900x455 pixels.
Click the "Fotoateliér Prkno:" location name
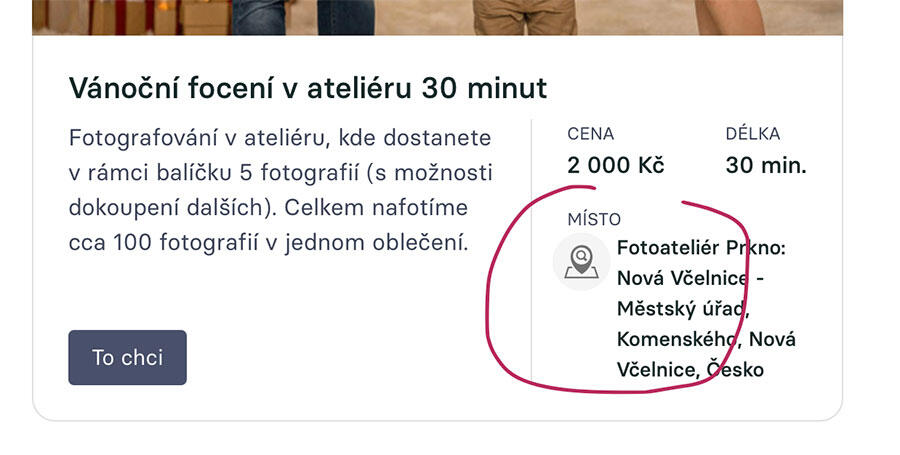[x=701, y=247]
